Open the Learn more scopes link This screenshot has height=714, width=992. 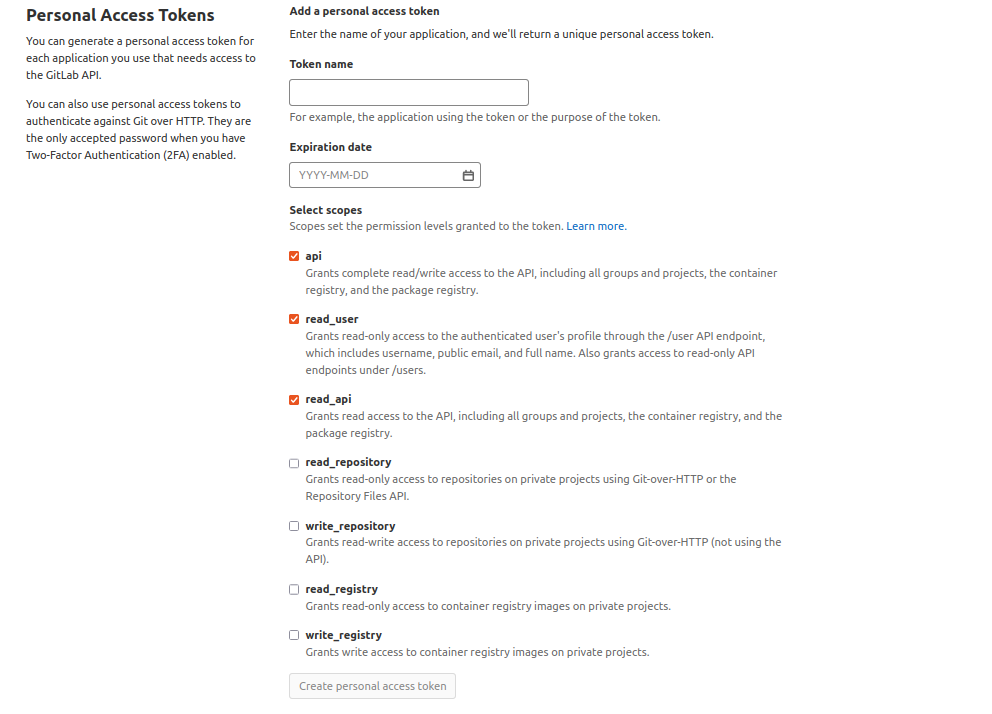595,227
